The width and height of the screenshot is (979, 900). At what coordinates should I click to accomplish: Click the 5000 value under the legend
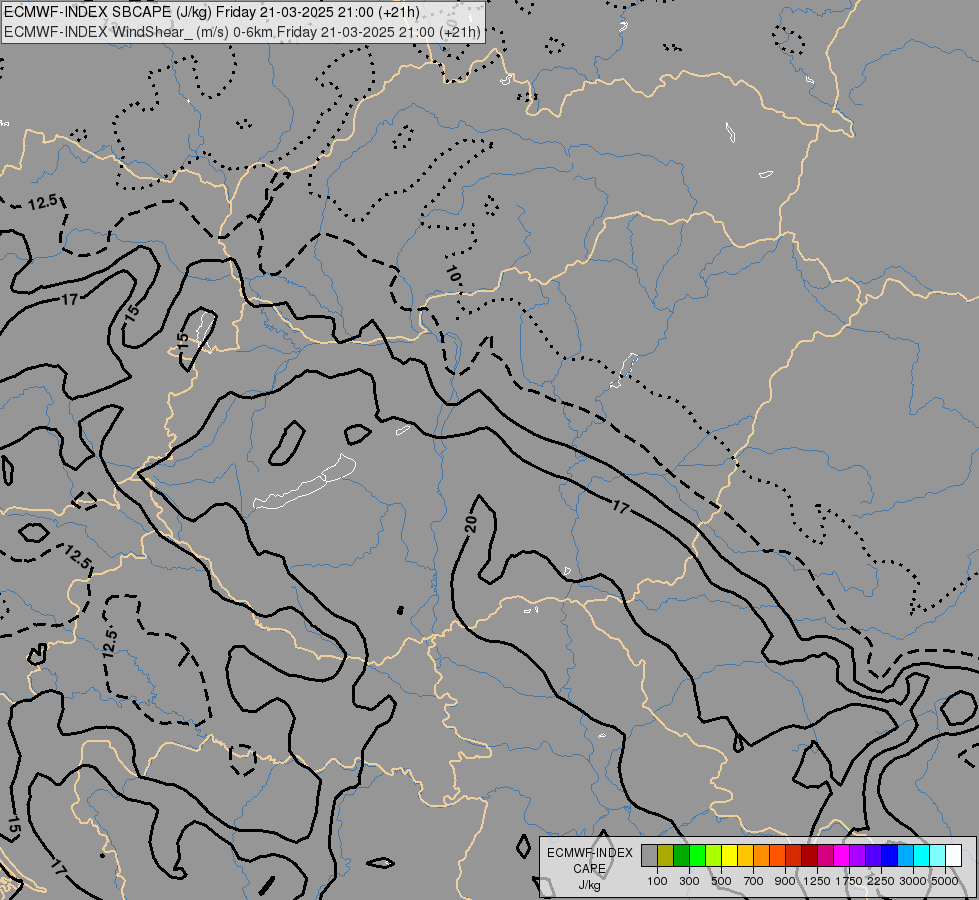click(x=945, y=881)
